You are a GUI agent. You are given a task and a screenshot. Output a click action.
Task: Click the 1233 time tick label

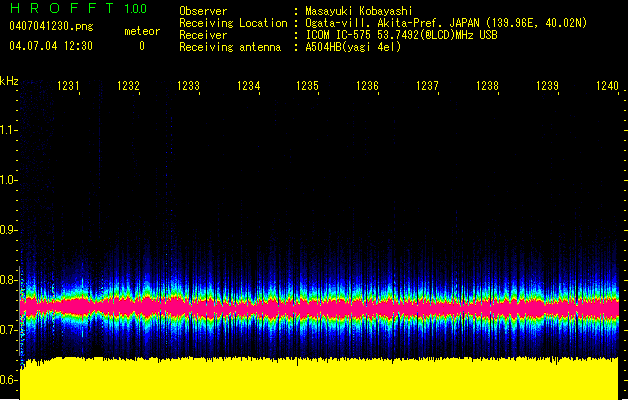(x=188, y=87)
